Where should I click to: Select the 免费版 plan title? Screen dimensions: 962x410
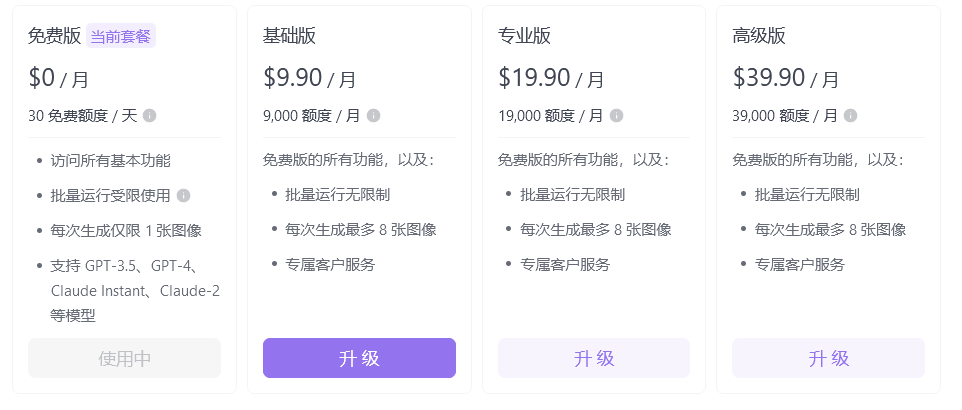[54, 36]
